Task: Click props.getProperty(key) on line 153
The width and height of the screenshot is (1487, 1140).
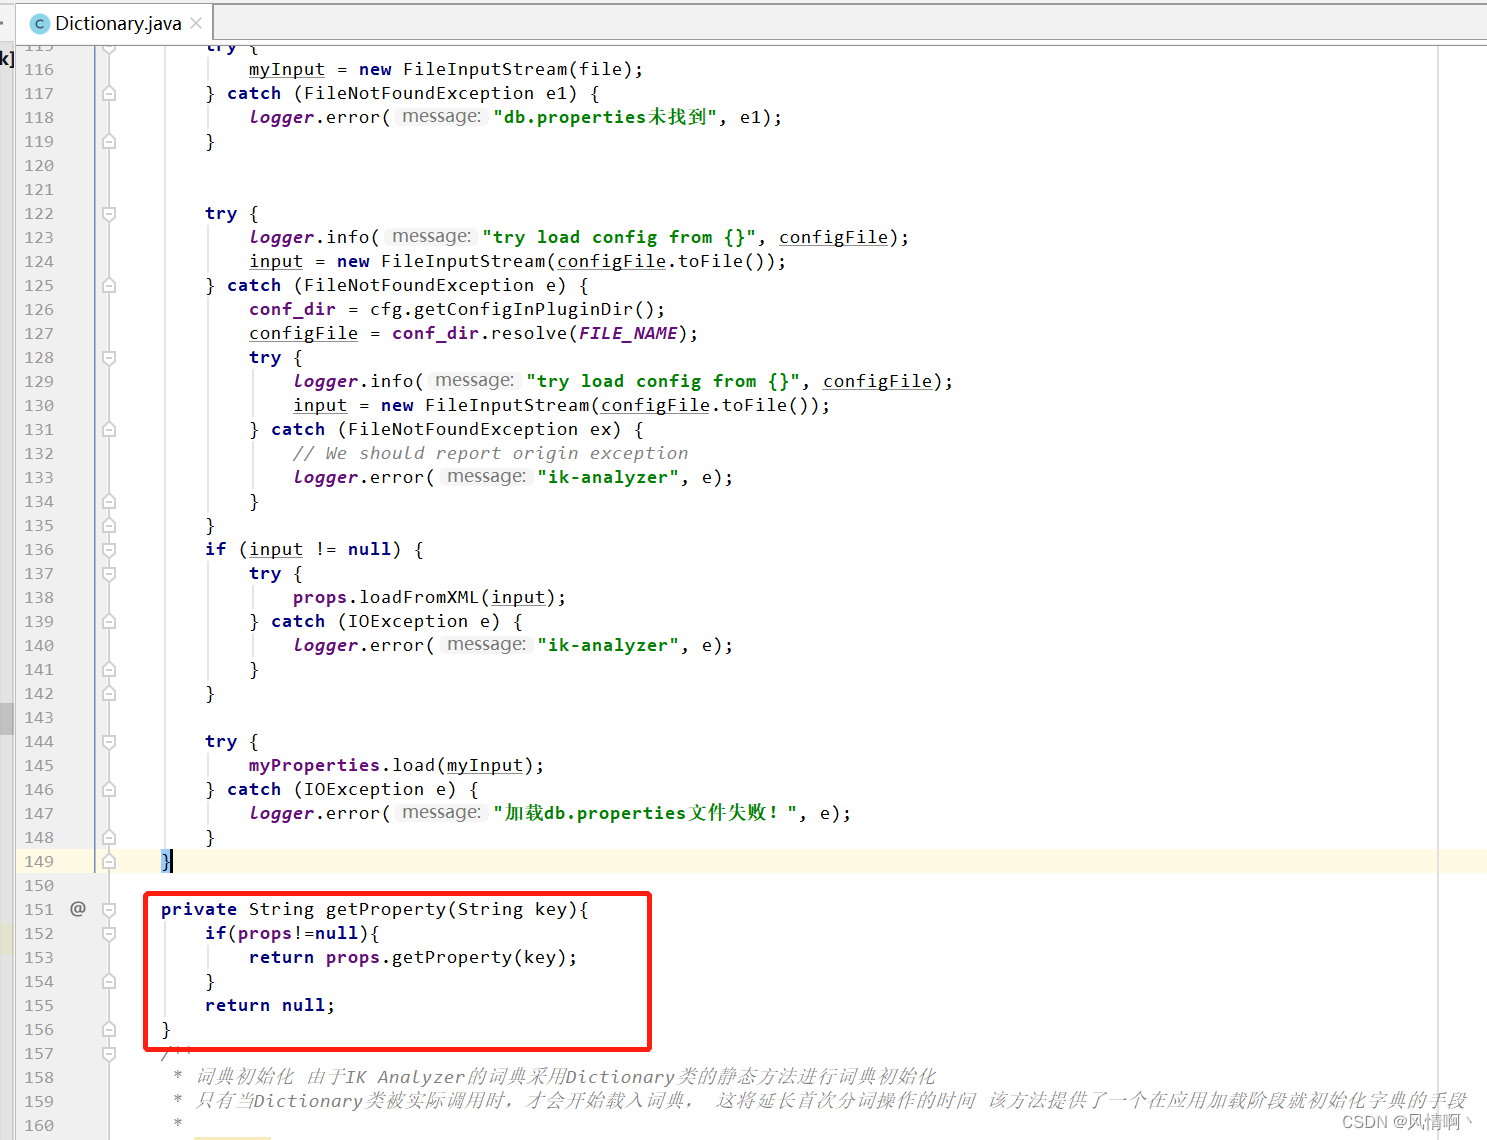Action: coord(446,957)
